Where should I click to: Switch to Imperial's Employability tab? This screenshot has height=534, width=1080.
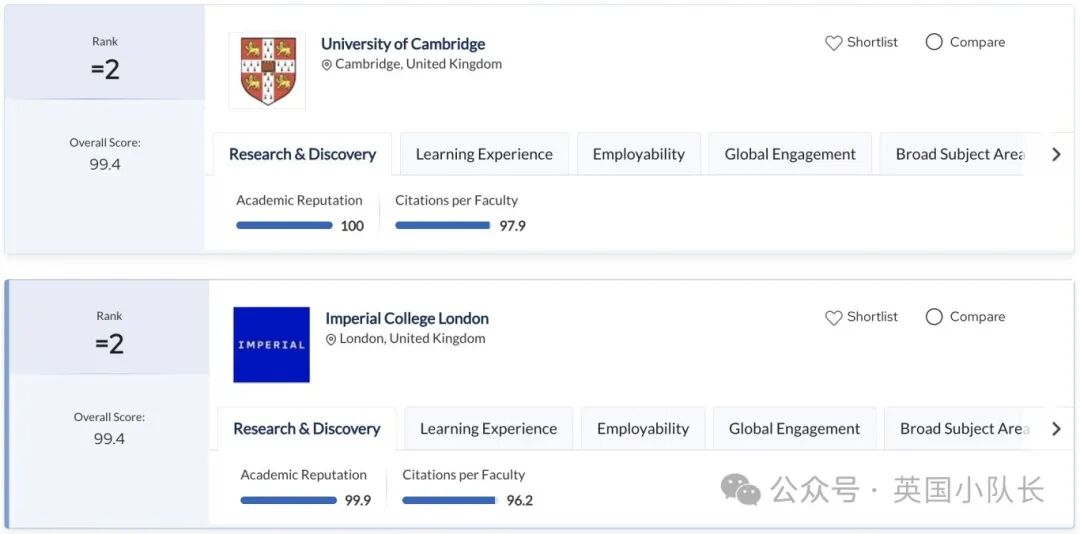click(x=643, y=429)
